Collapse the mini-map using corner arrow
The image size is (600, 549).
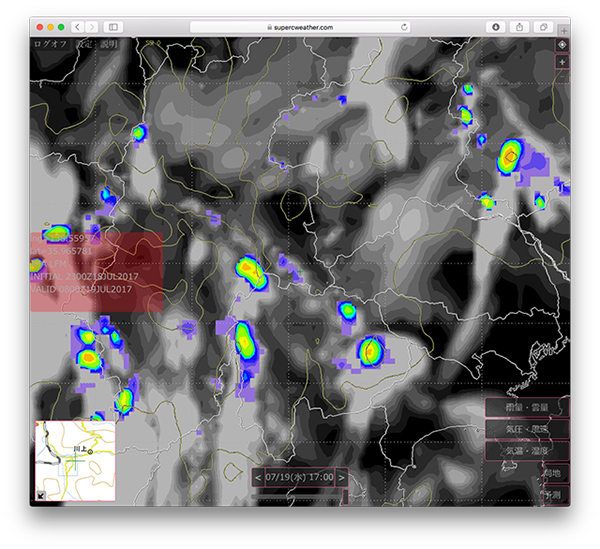tap(40, 495)
